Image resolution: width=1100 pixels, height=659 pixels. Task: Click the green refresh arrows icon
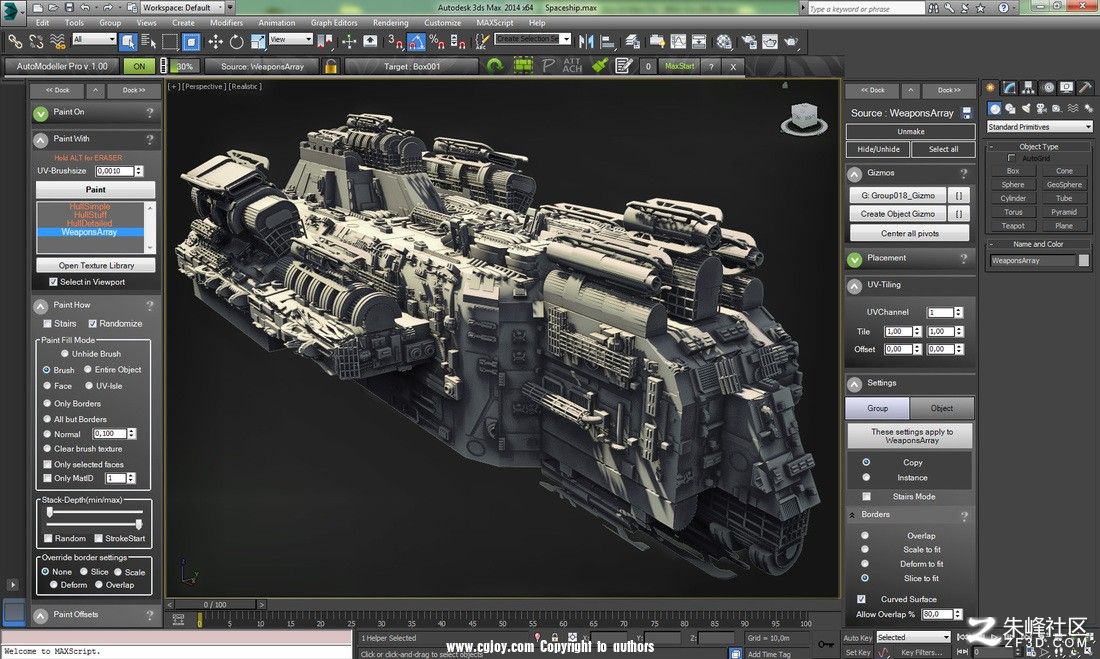(495, 66)
